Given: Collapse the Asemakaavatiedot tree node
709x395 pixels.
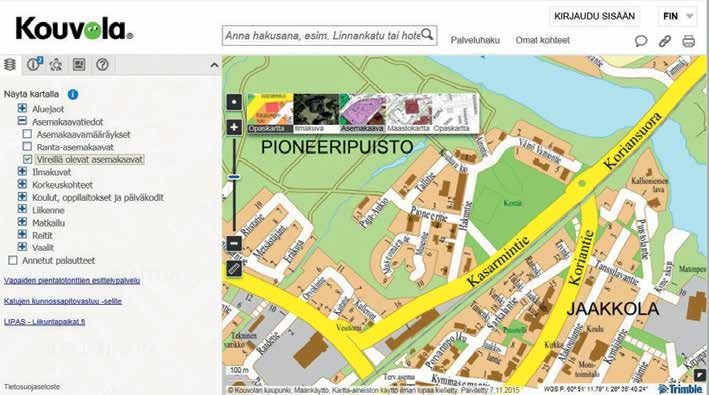Looking at the screenshot, I should click(22, 121).
